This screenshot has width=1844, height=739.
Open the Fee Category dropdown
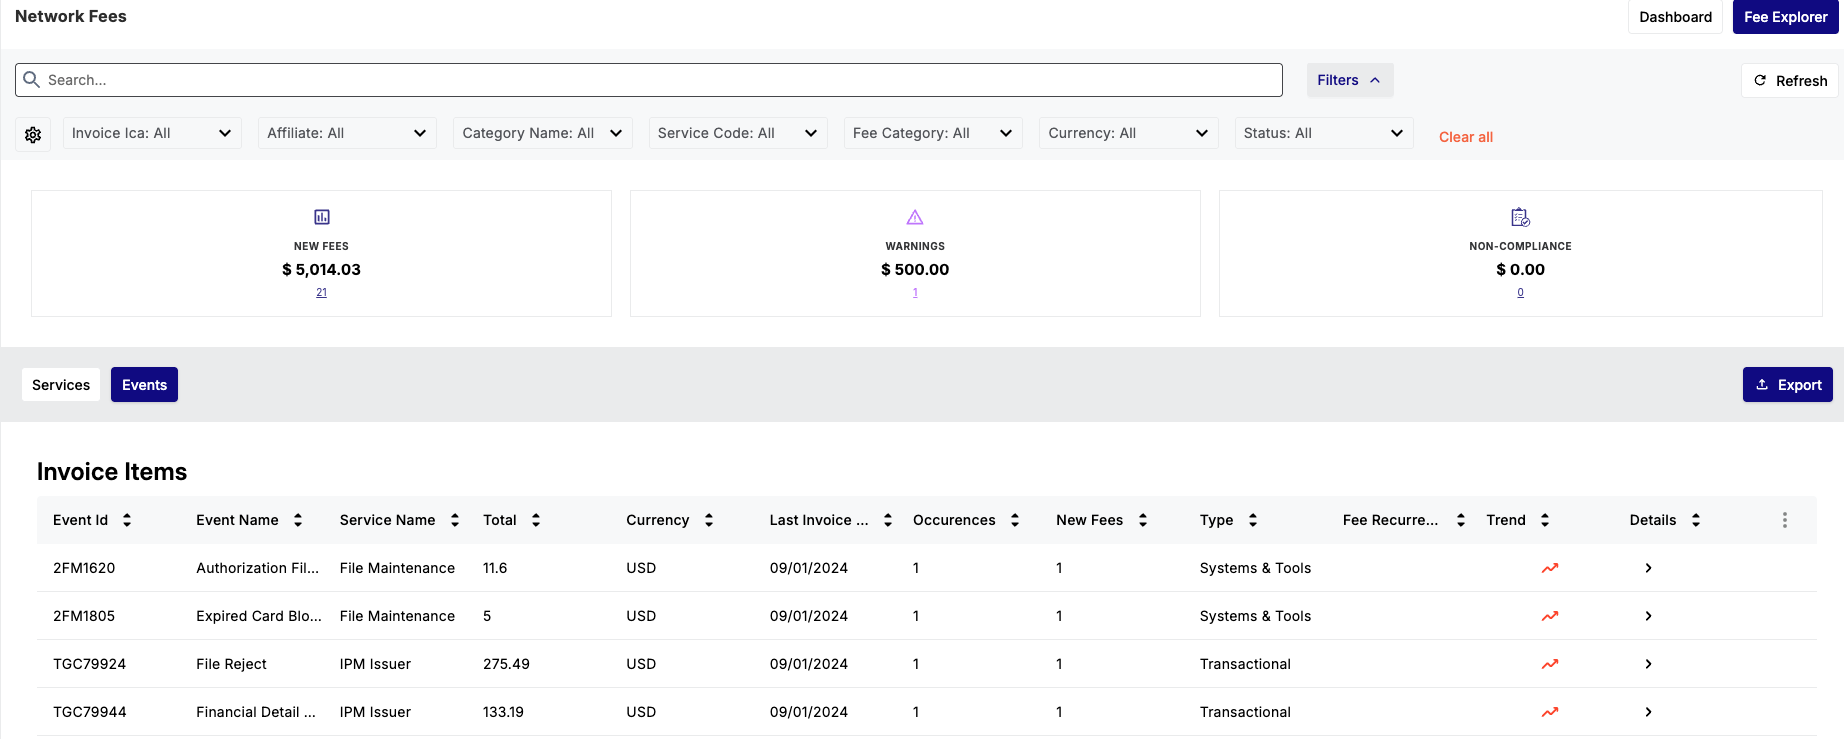(x=933, y=133)
